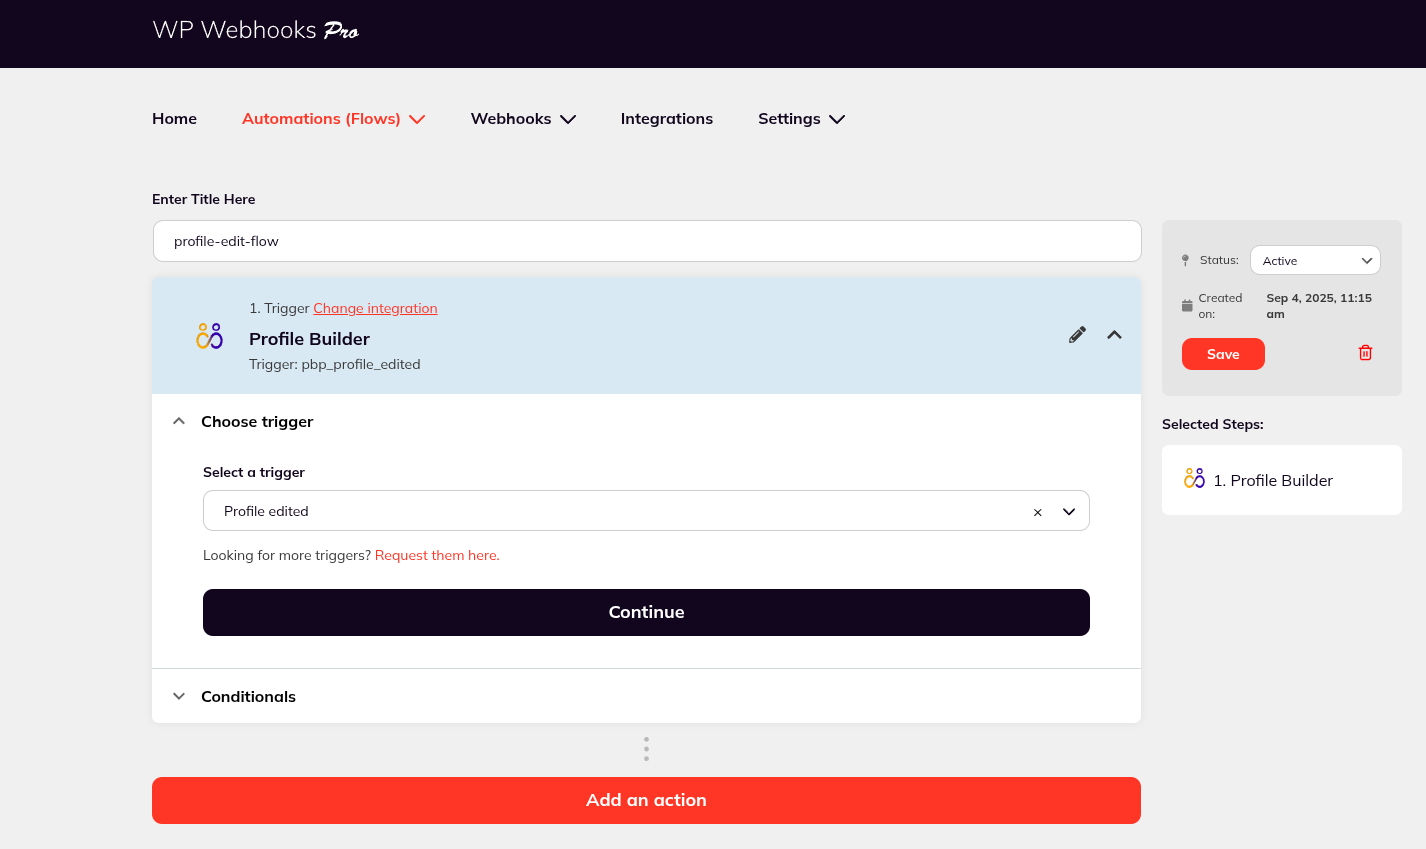Click the Request them here link
The image size is (1426, 849).
(437, 555)
